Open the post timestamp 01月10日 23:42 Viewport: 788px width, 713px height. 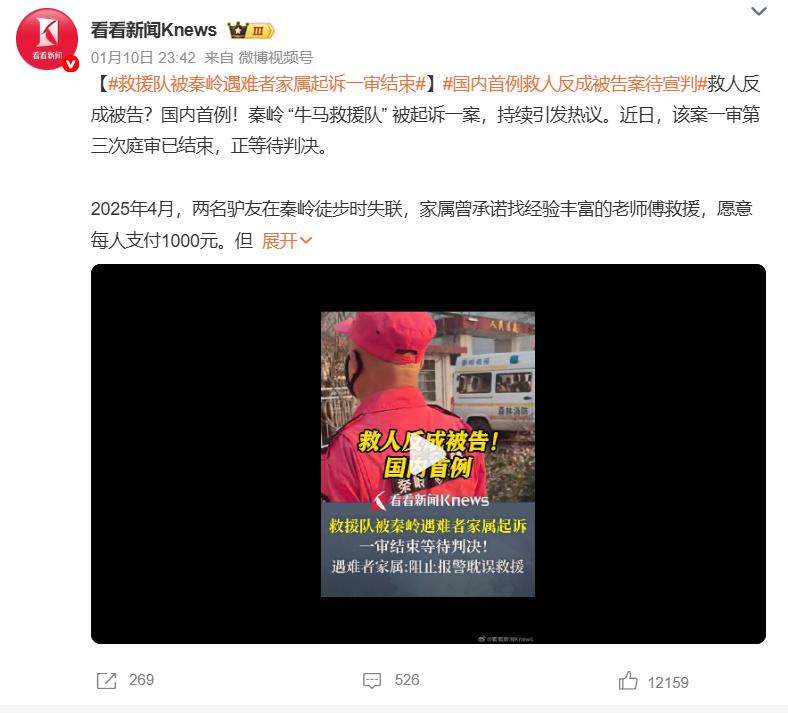(x=143, y=58)
